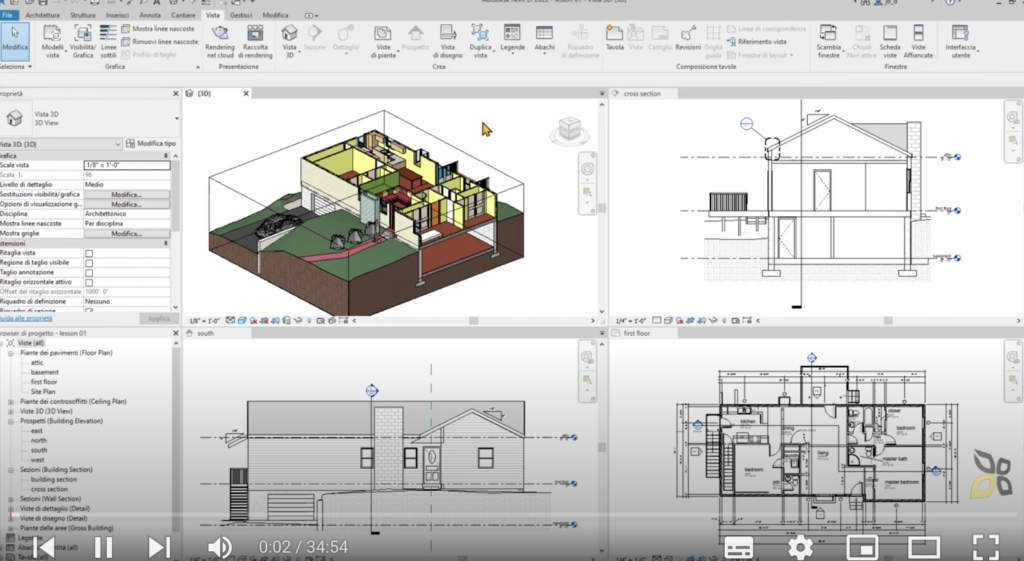Skip to the next video

coord(159,547)
